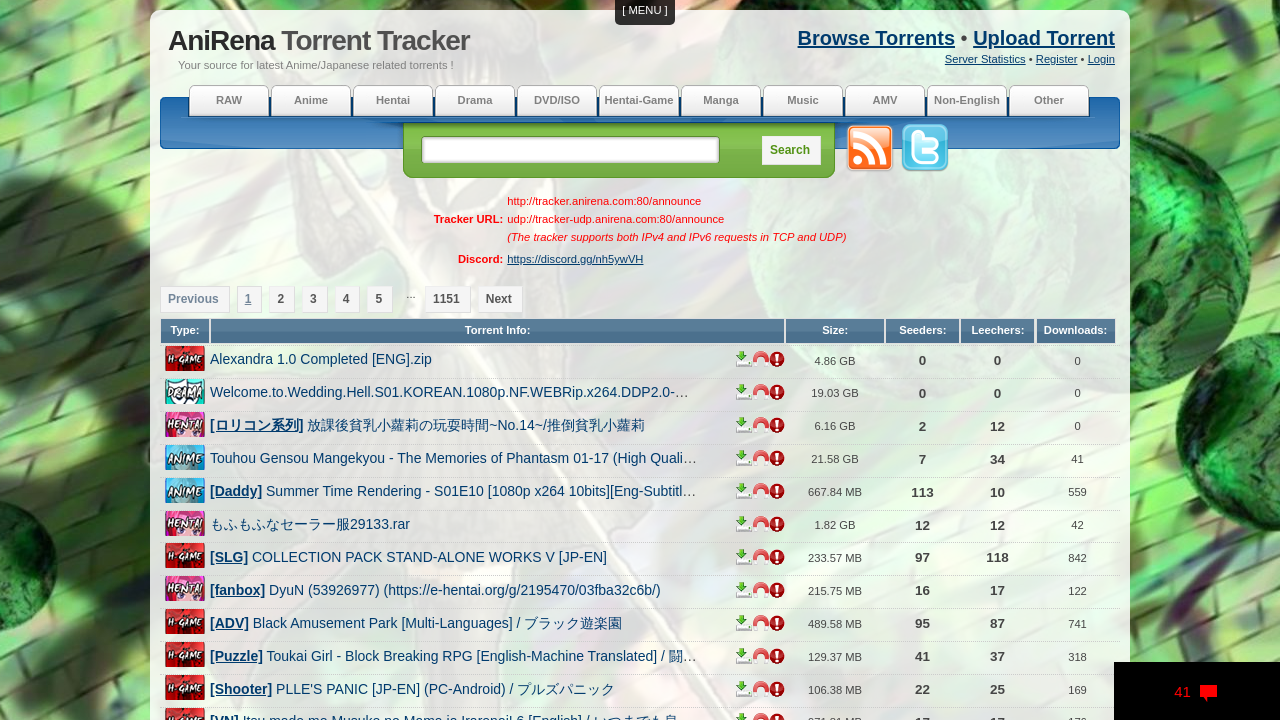Open the Server Statistics link

coord(985,59)
